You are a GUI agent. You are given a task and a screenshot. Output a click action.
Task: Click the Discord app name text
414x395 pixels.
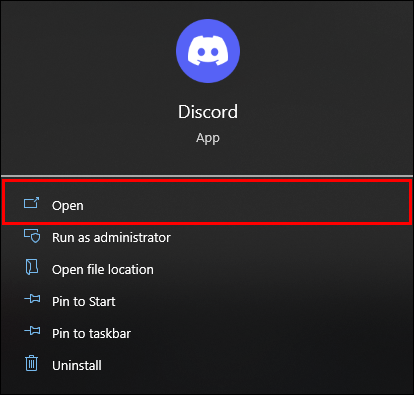[208, 112]
